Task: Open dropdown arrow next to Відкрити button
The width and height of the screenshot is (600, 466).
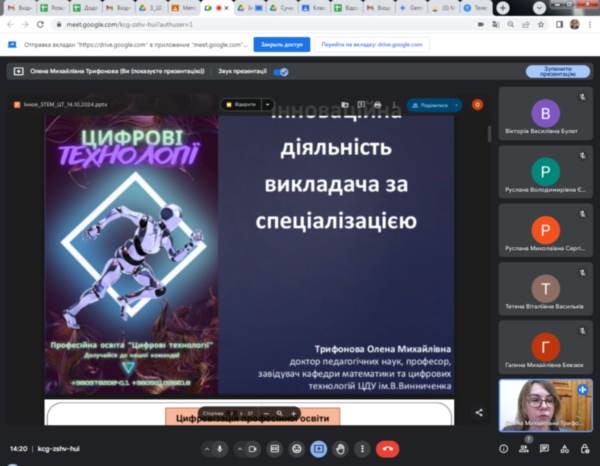Action: [x=267, y=104]
